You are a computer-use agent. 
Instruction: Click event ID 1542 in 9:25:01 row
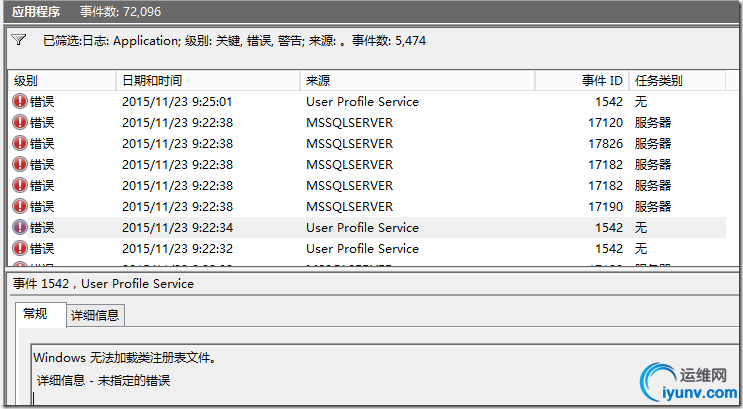pos(608,101)
